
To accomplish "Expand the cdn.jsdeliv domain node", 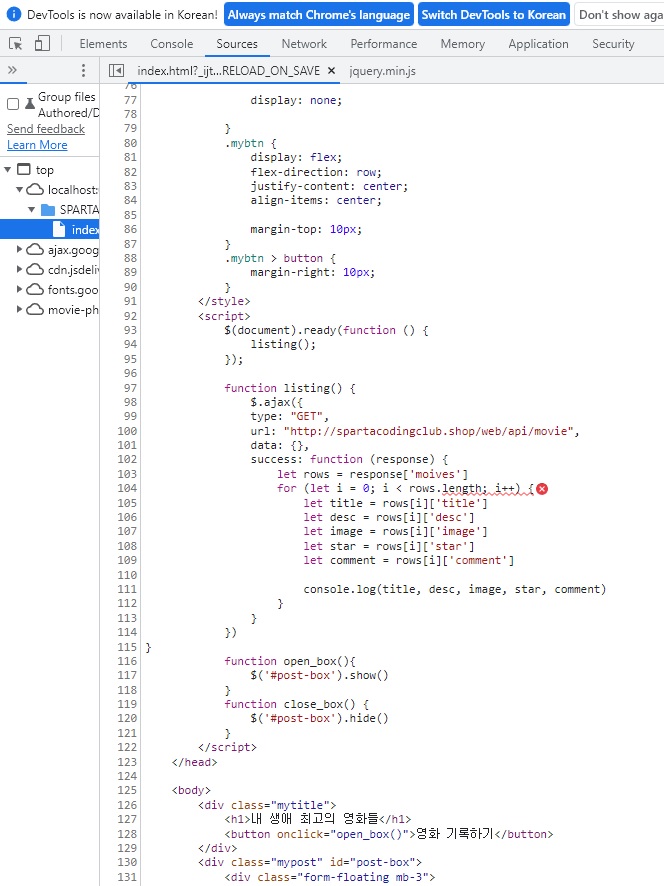I will coord(20,269).
